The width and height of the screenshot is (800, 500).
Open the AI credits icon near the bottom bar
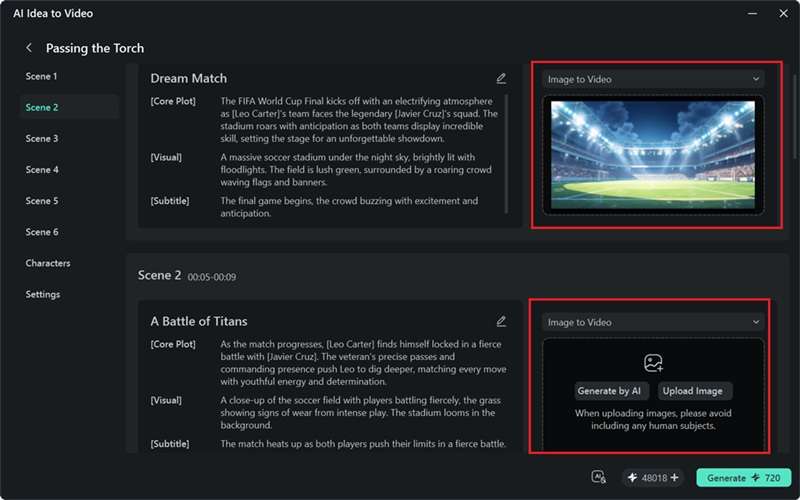click(598, 477)
